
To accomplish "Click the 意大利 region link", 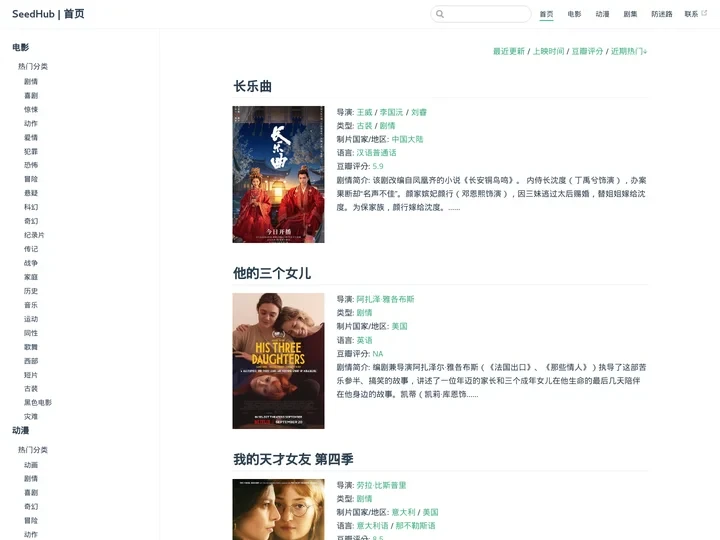I will [x=404, y=512].
